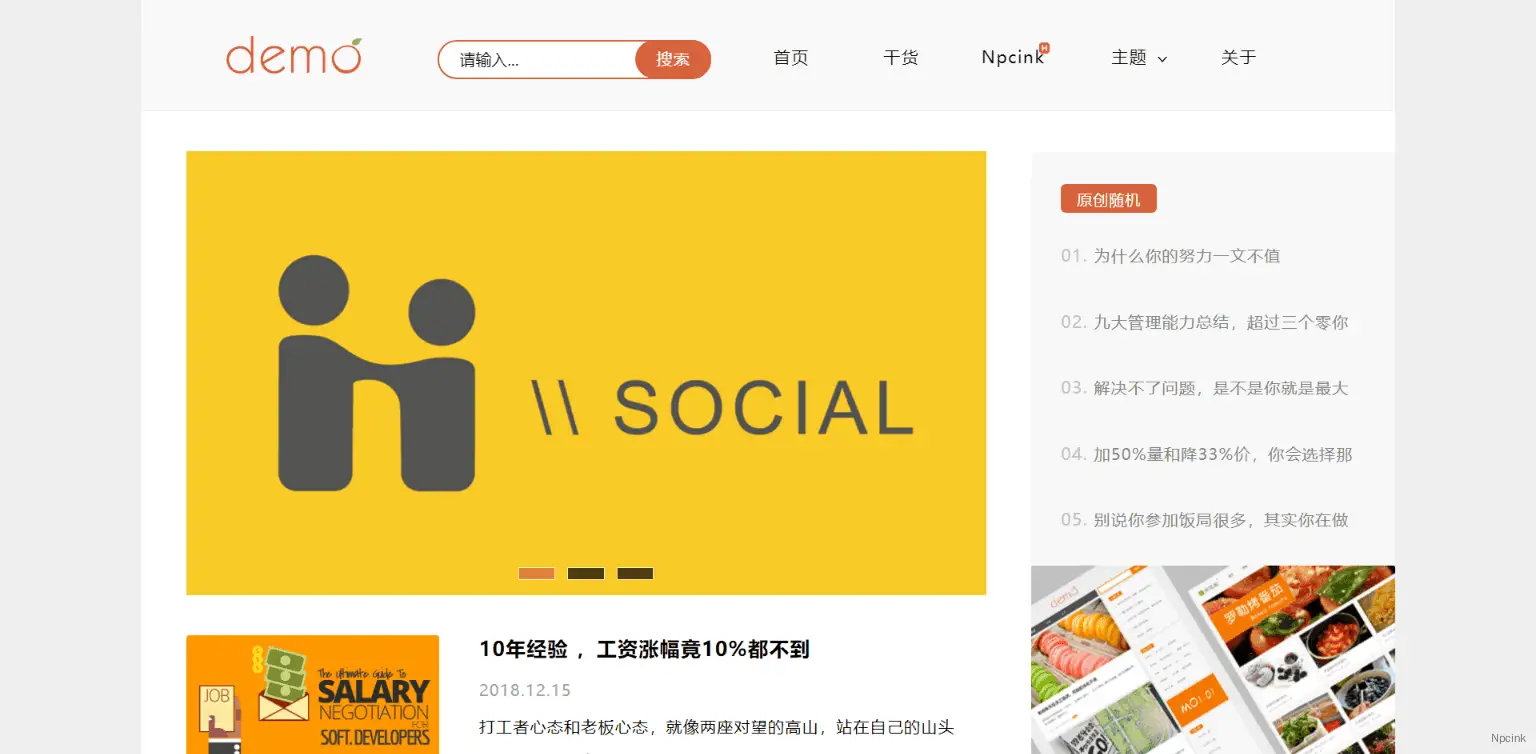1536x754 pixels.
Task: Select the 原创随机 tab label
Action: tap(1108, 199)
